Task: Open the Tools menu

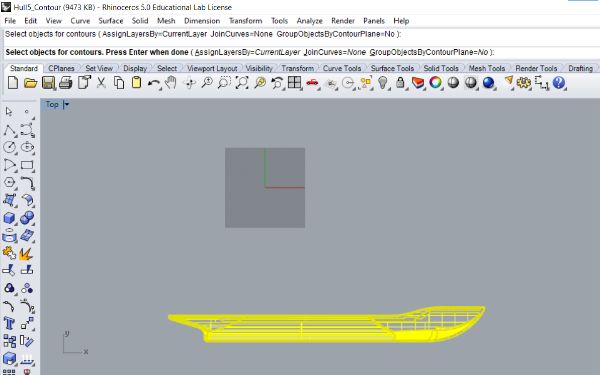Action: [279, 21]
